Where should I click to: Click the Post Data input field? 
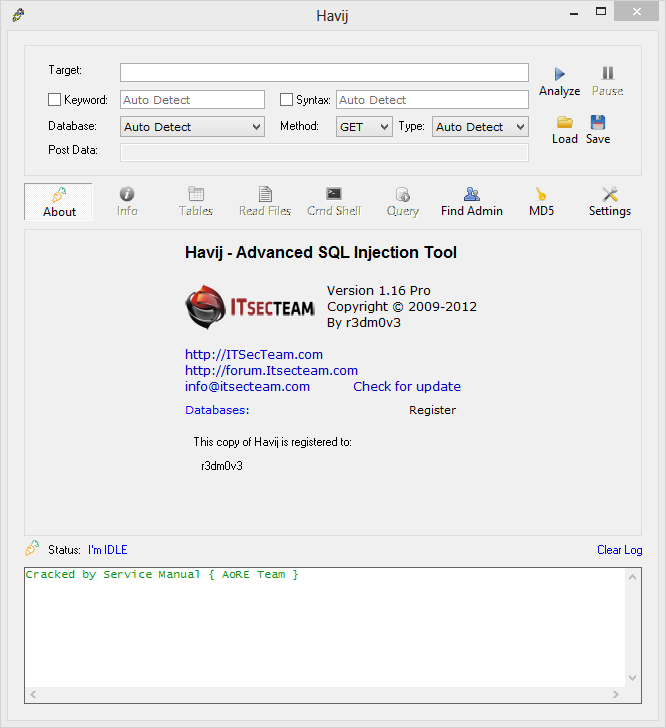pos(324,152)
